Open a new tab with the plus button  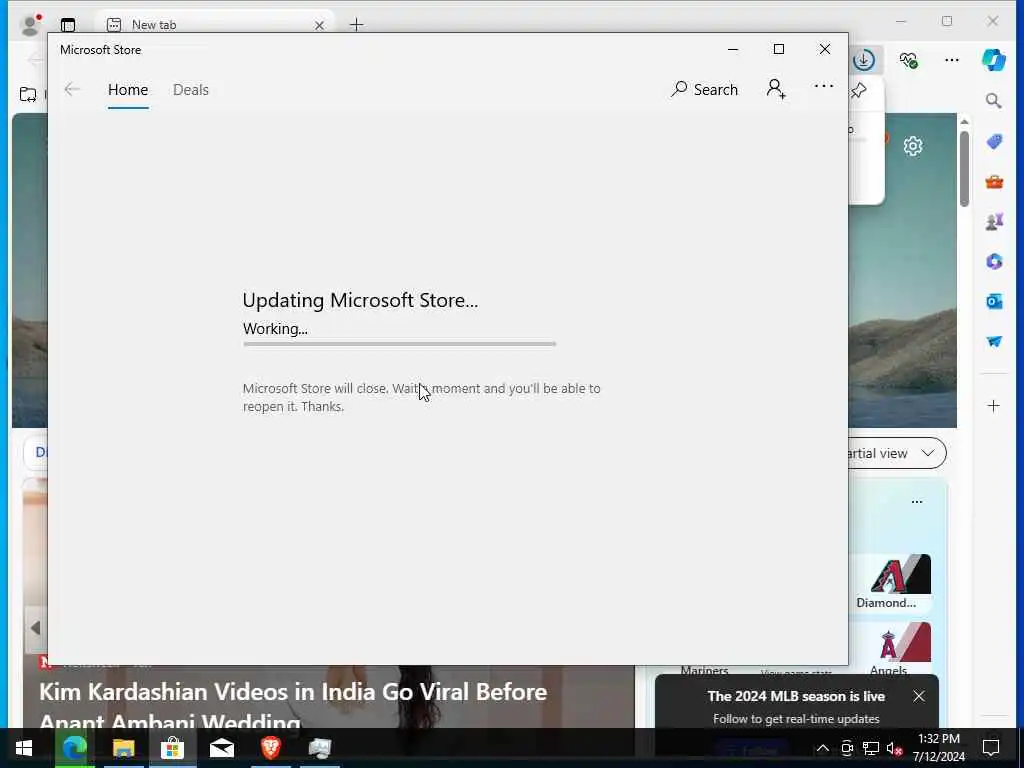(357, 25)
